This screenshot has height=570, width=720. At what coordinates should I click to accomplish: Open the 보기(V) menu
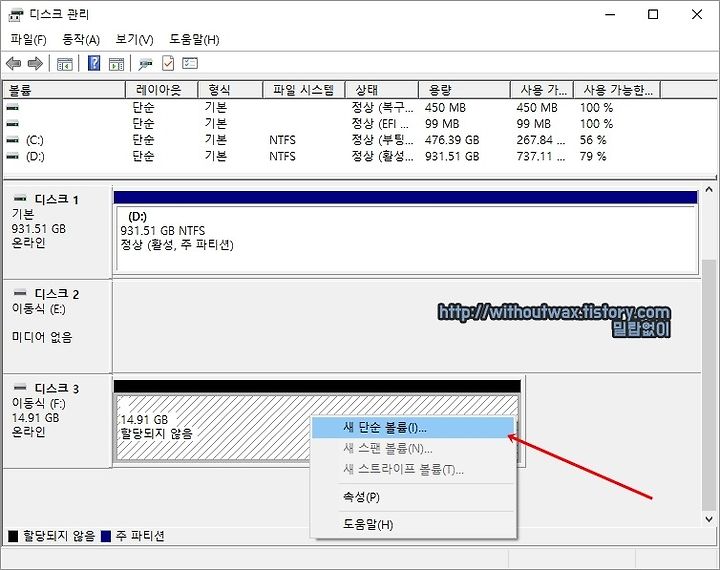(x=134, y=40)
